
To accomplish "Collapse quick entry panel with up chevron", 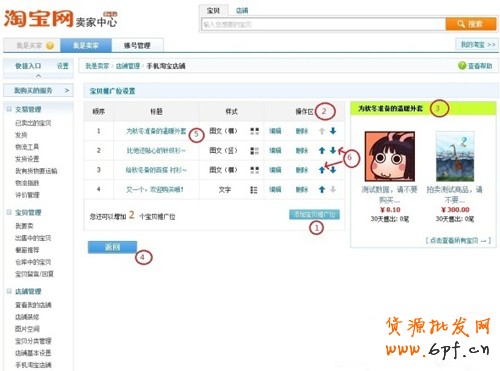I will (x=39, y=76).
